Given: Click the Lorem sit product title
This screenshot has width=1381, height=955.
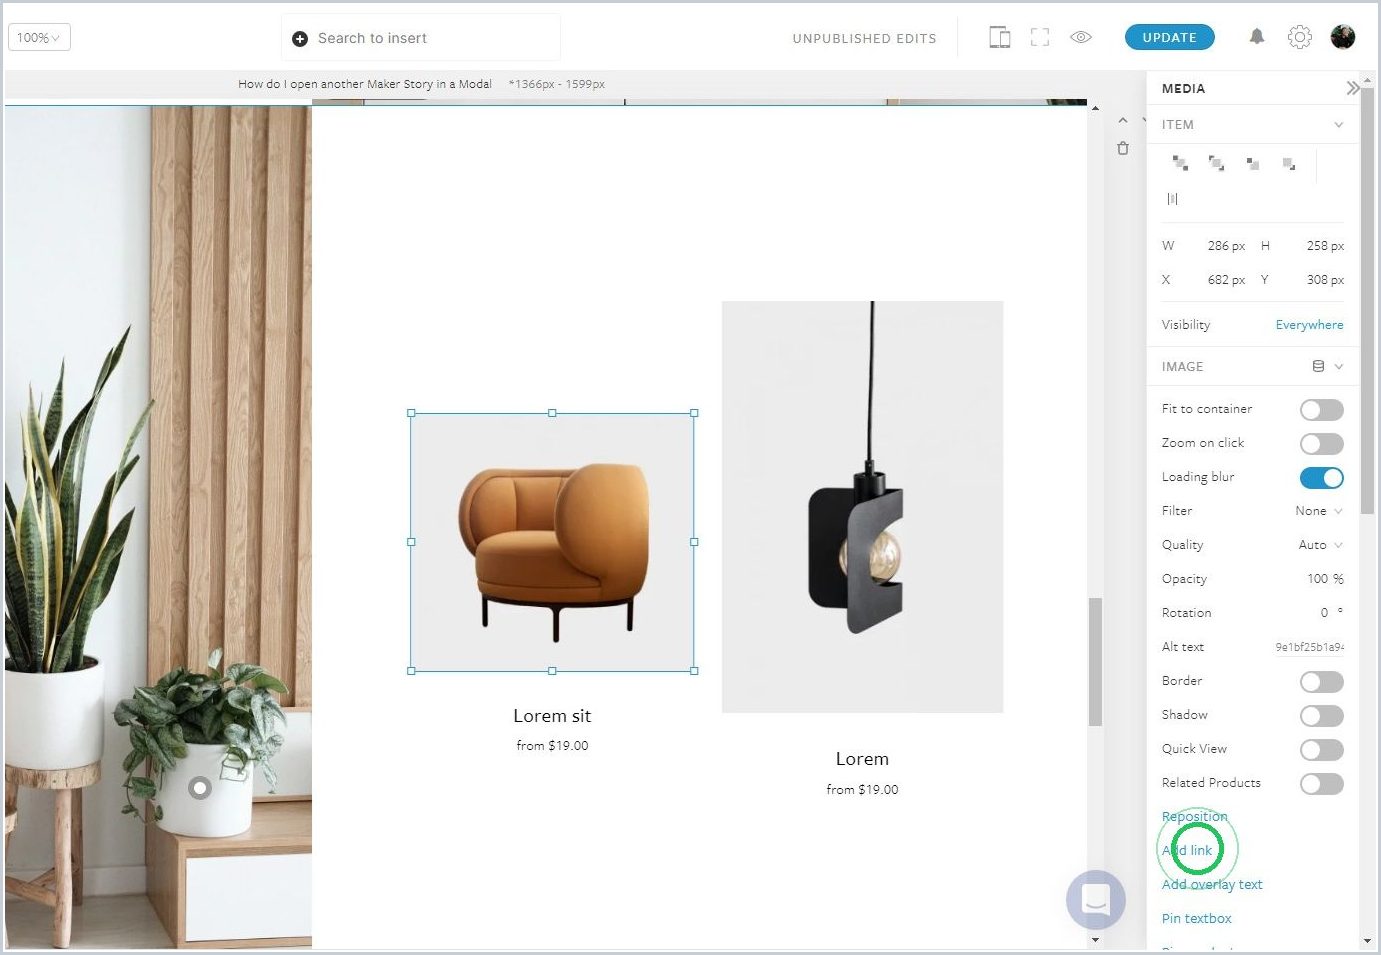Looking at the screenshot, I should 552,716.
